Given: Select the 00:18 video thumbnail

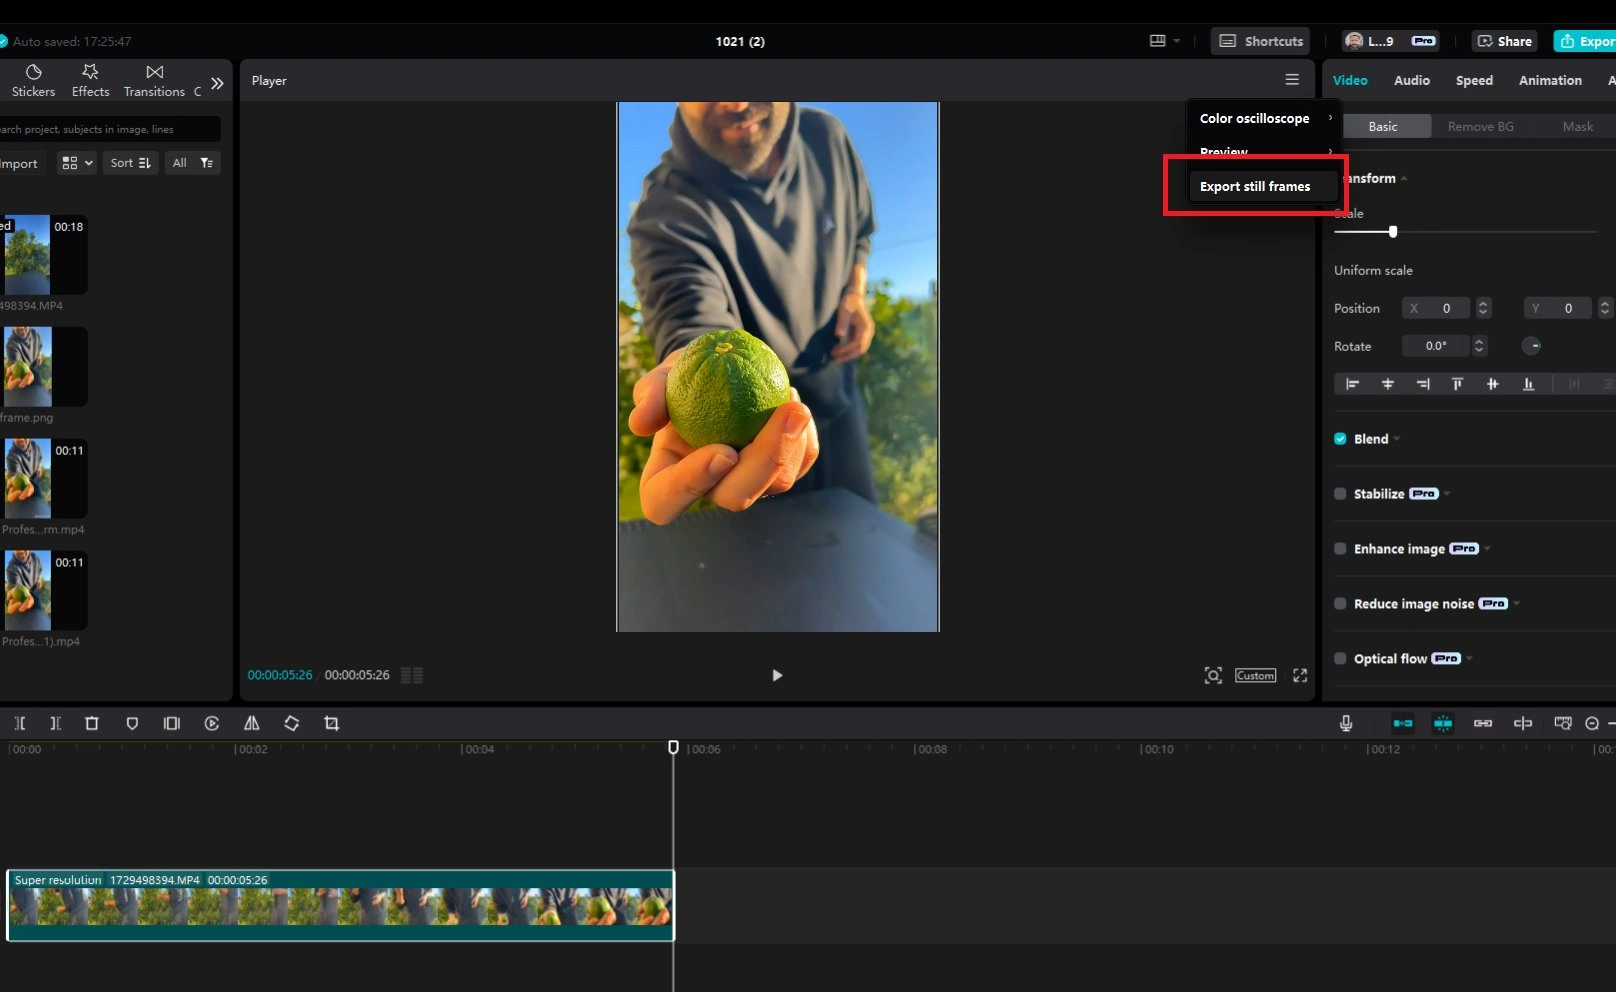Looking at the screenshot, I should (x=44, y=254).
